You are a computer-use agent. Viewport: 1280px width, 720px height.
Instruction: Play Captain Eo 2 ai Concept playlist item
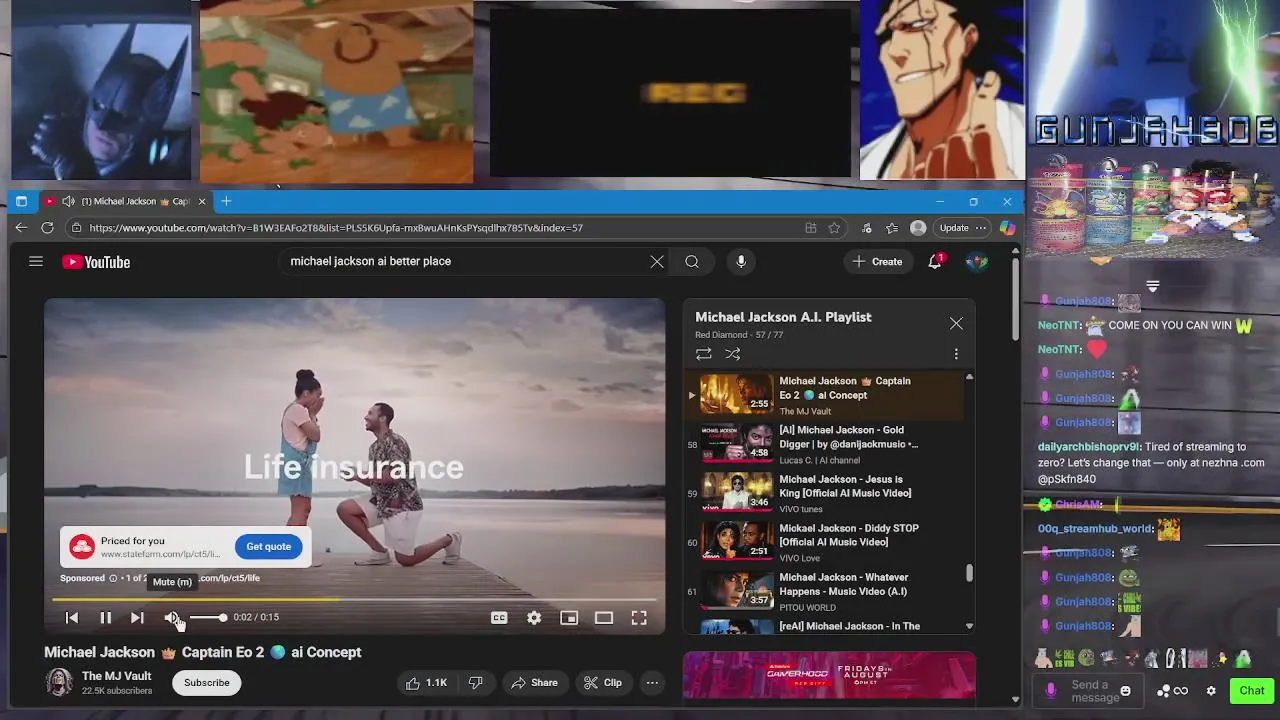(825, 395)
